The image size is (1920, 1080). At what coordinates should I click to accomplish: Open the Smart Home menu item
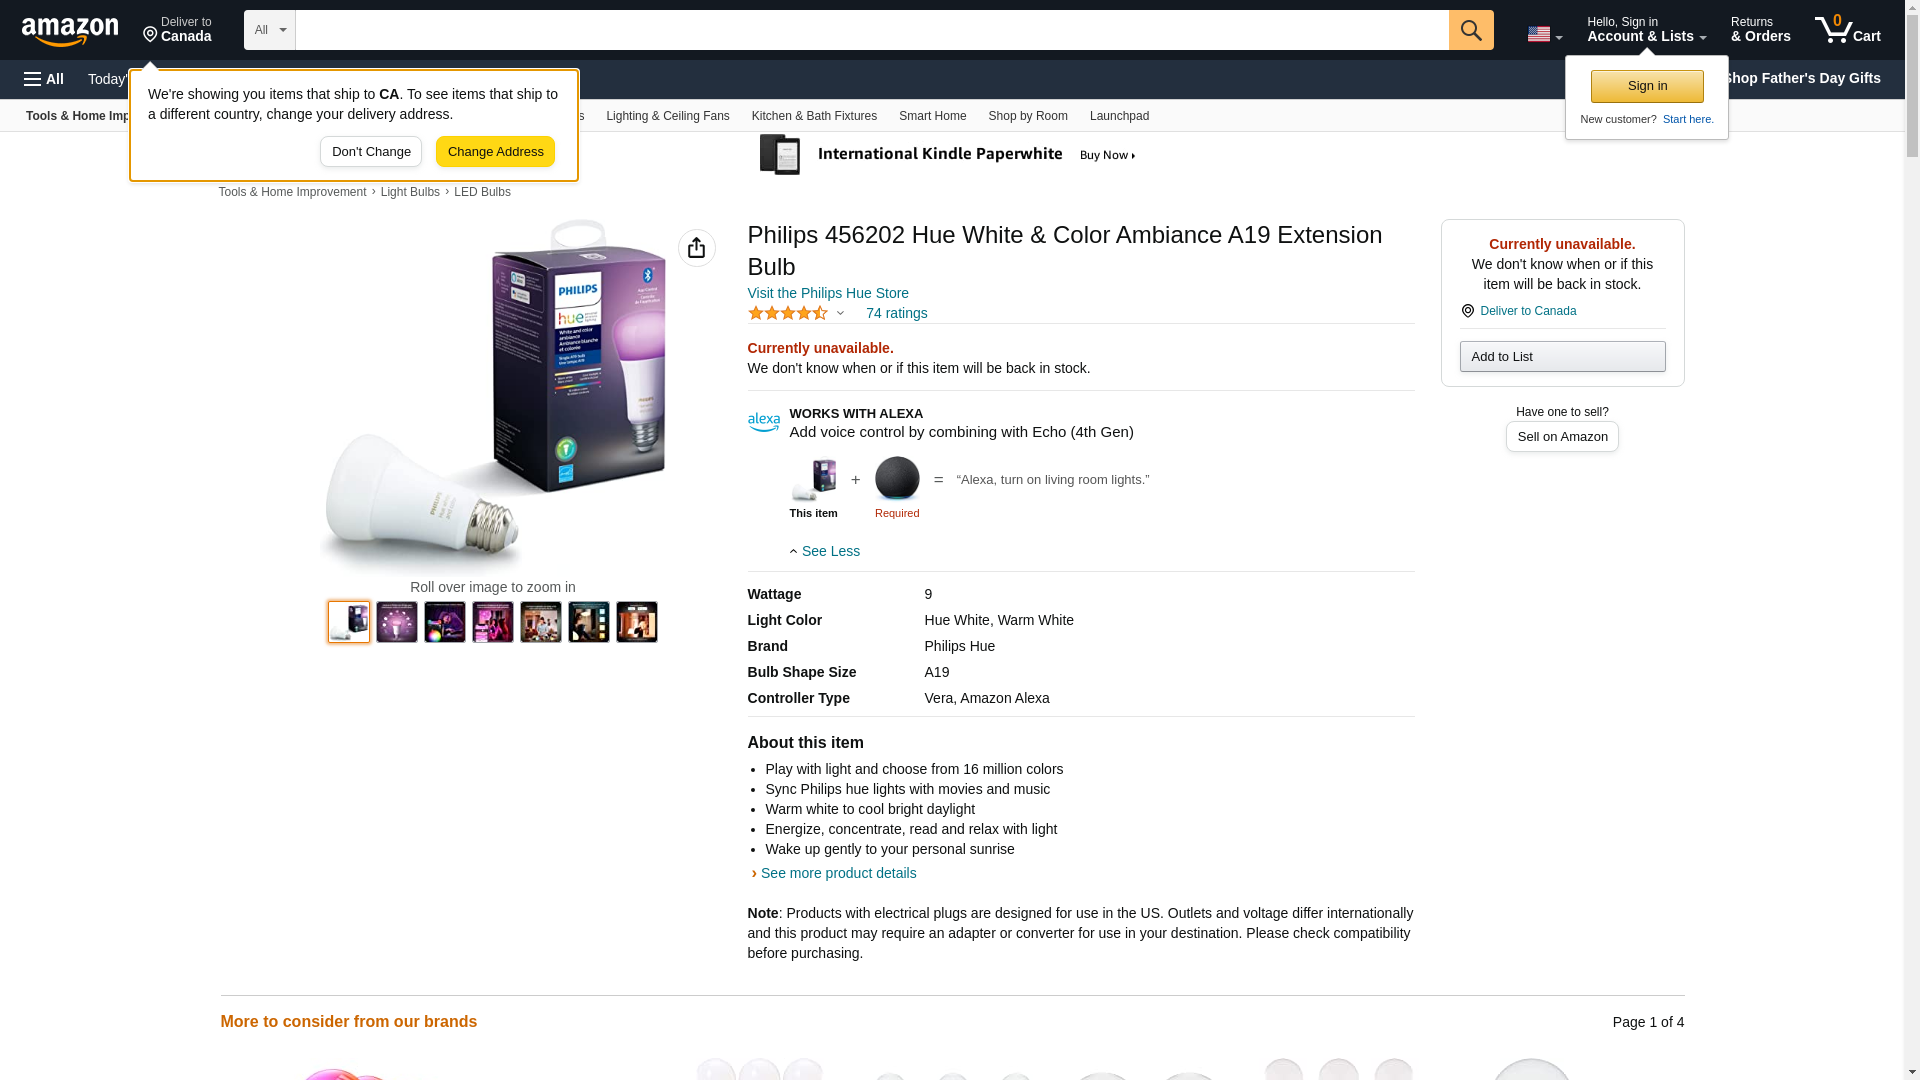click(932, 116)
